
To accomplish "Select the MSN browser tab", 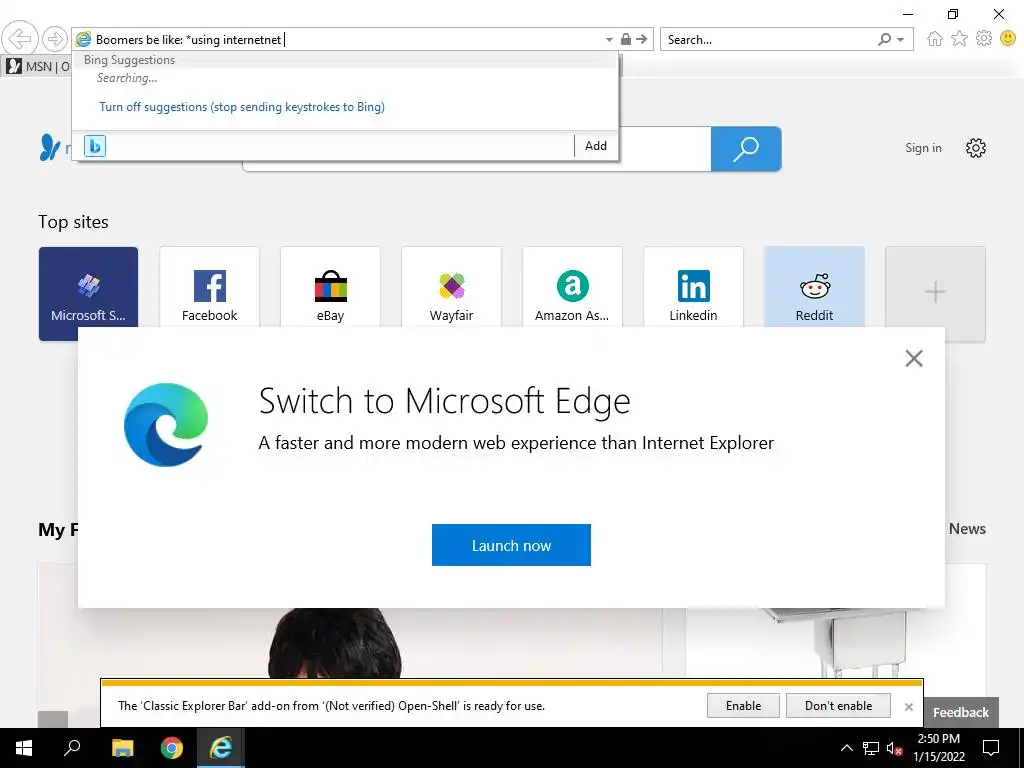I will click(38, 66).
